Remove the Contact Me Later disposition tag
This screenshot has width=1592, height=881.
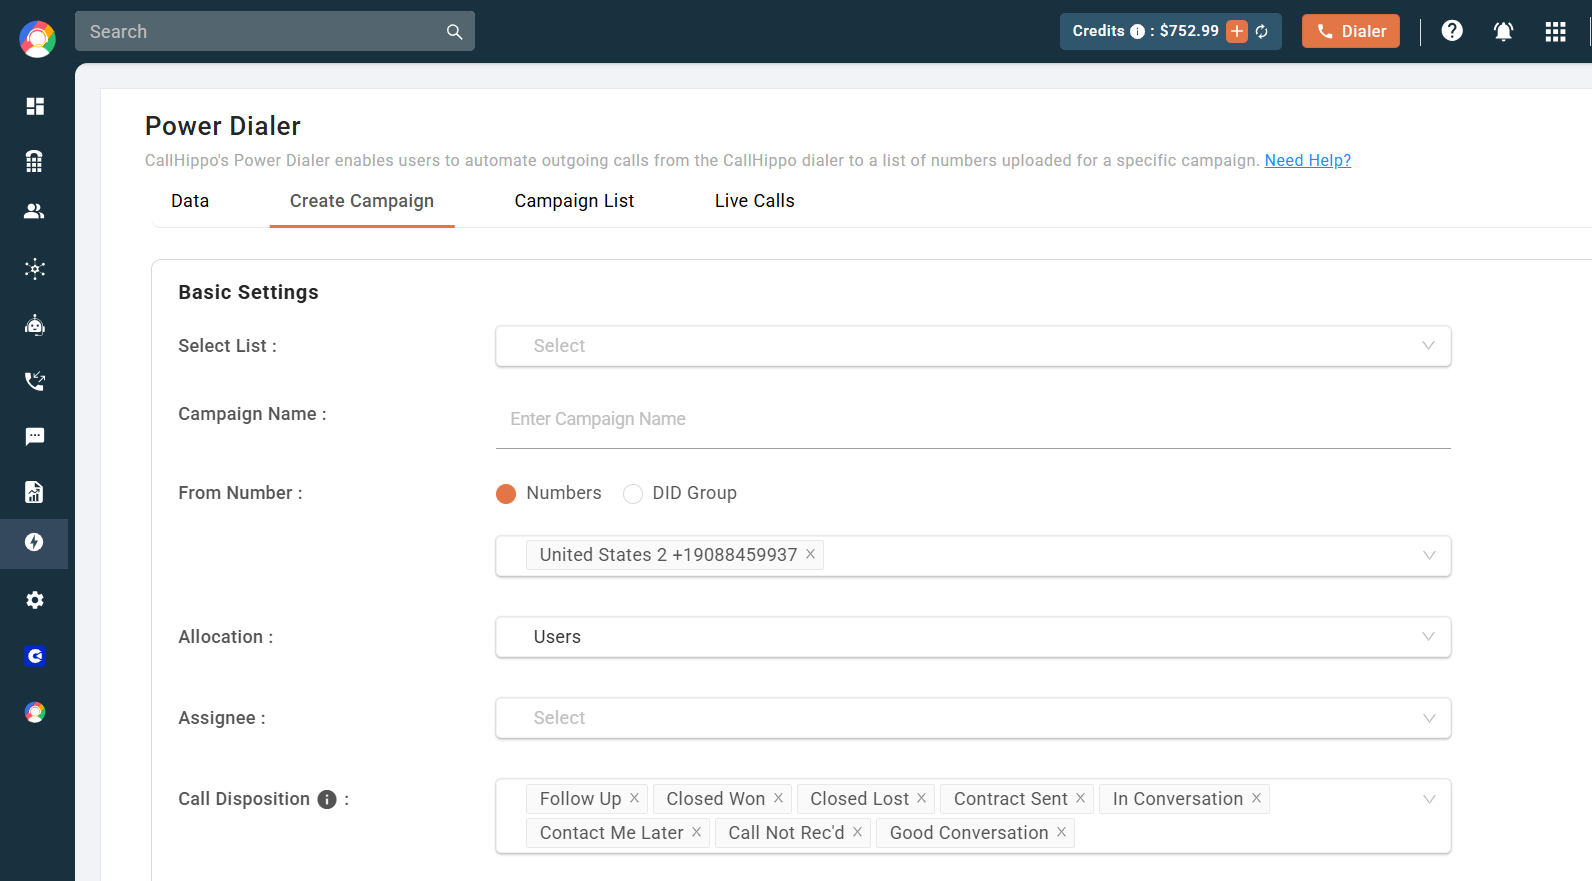[x=696, y=832]
